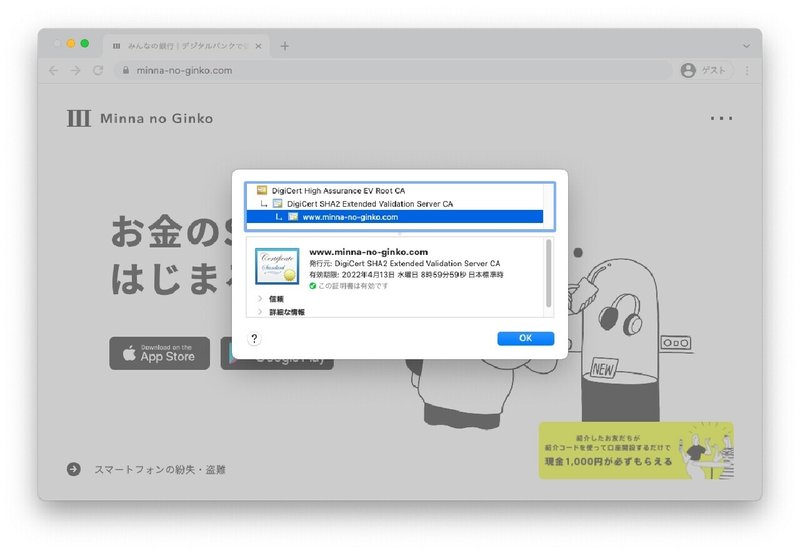Click the browser back arrow
Screen dimensions: 800x551
(x=54, y=70)
